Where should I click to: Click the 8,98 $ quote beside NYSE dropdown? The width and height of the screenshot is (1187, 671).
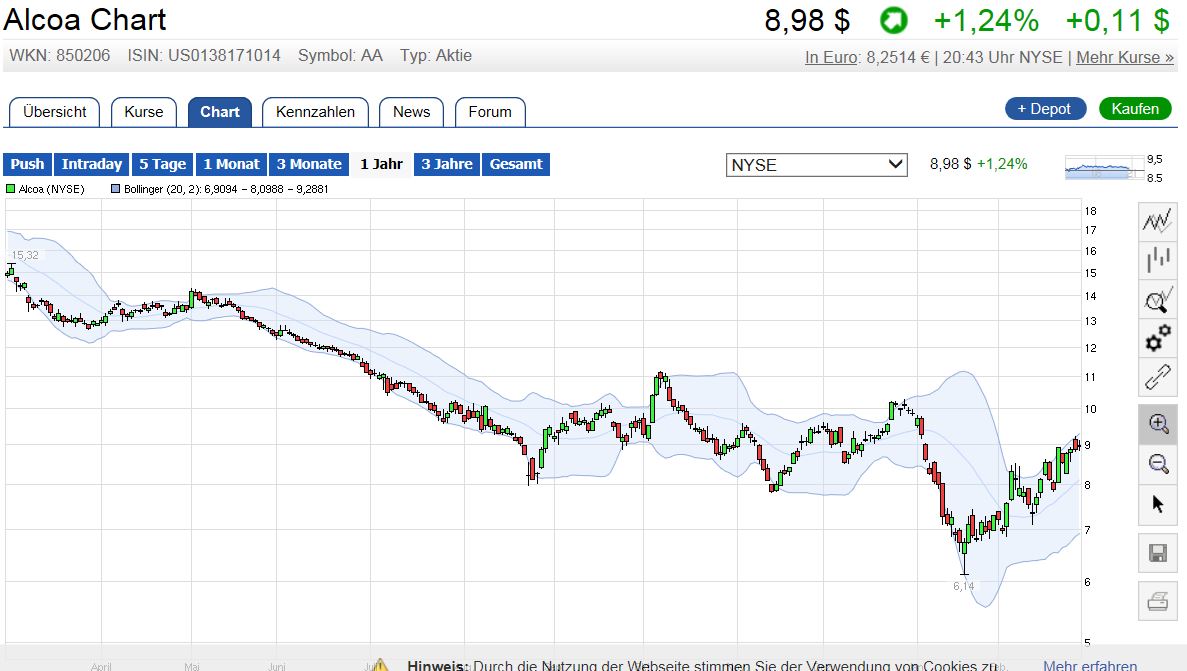coord(951,164)
